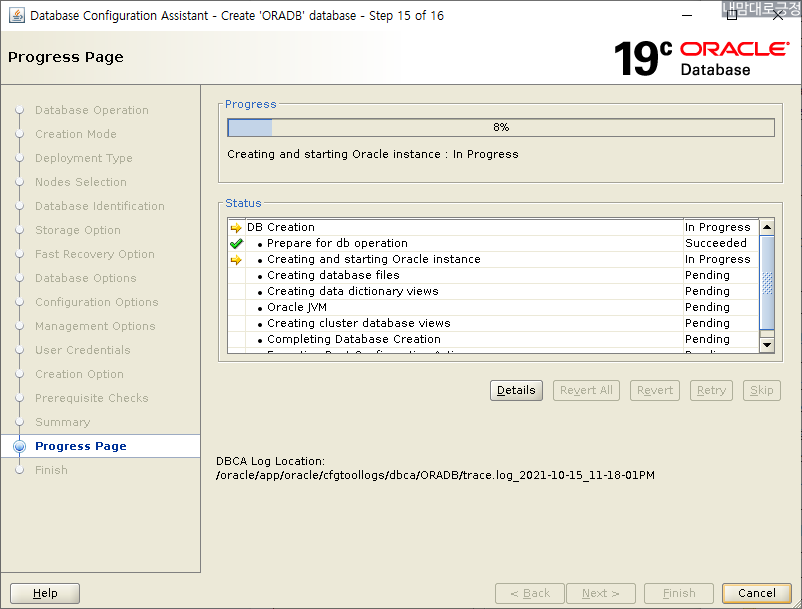Select the Prepare for db operation row
This screenshot has width=802, height=609.
click(494, 243)
